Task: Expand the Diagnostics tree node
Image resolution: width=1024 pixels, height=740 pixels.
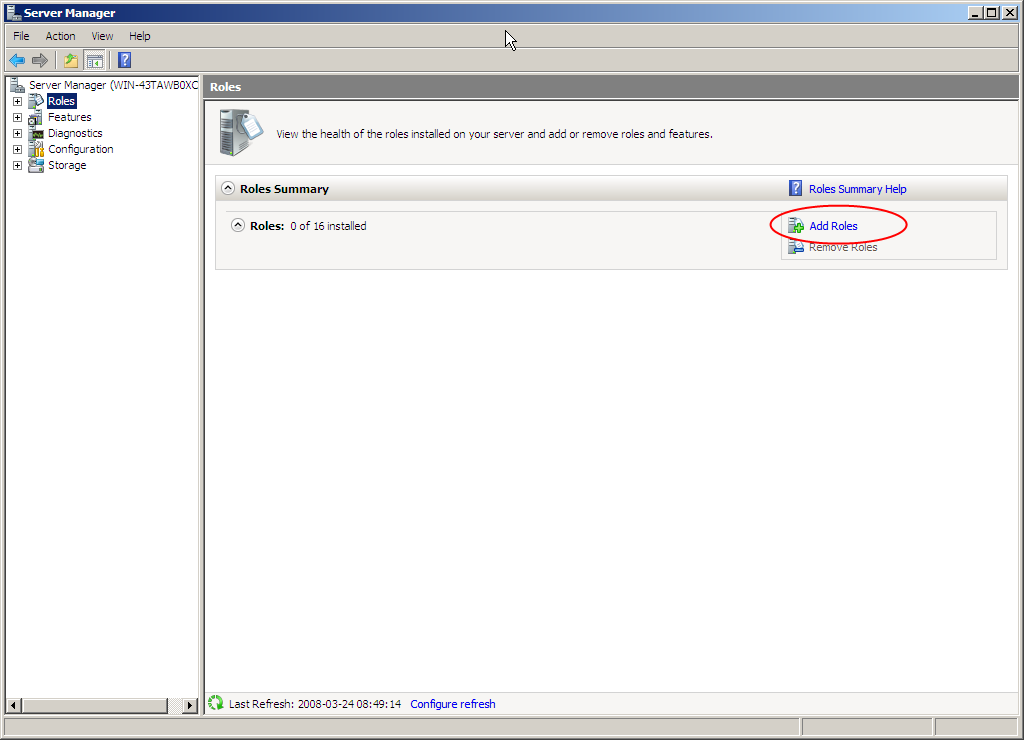Action: 18,133
